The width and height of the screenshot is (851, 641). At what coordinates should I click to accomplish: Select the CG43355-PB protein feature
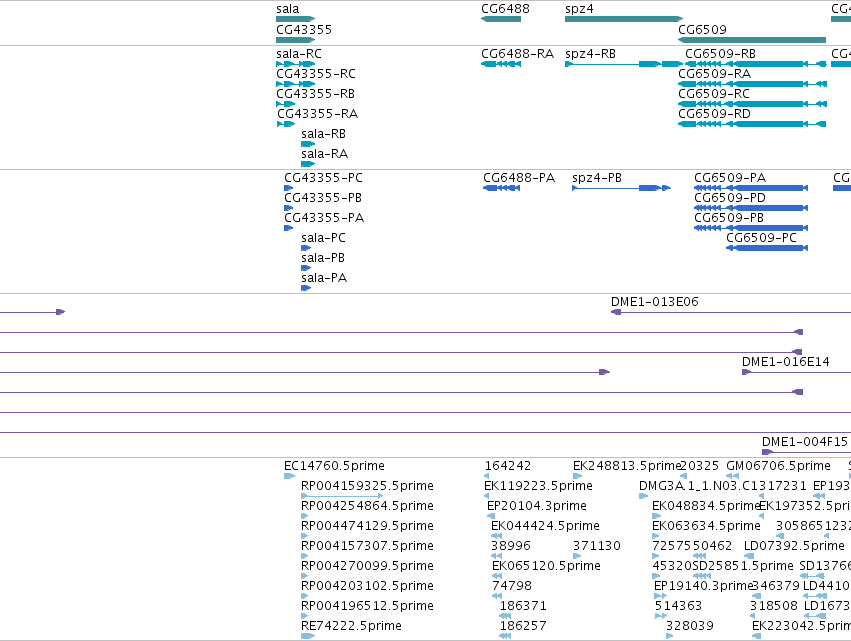(x=288, y=208)
